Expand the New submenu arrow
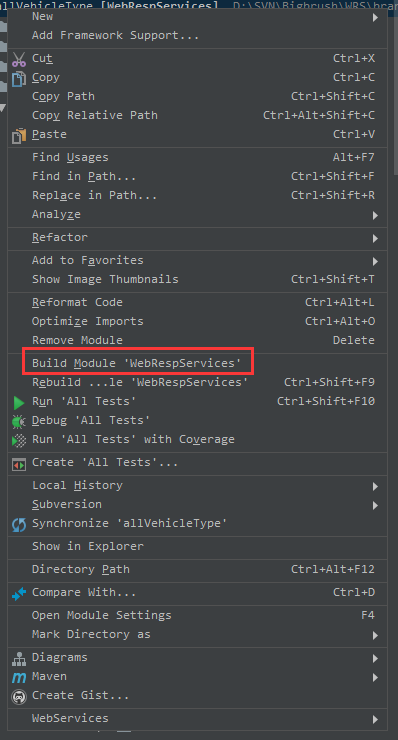 point(375,17)
